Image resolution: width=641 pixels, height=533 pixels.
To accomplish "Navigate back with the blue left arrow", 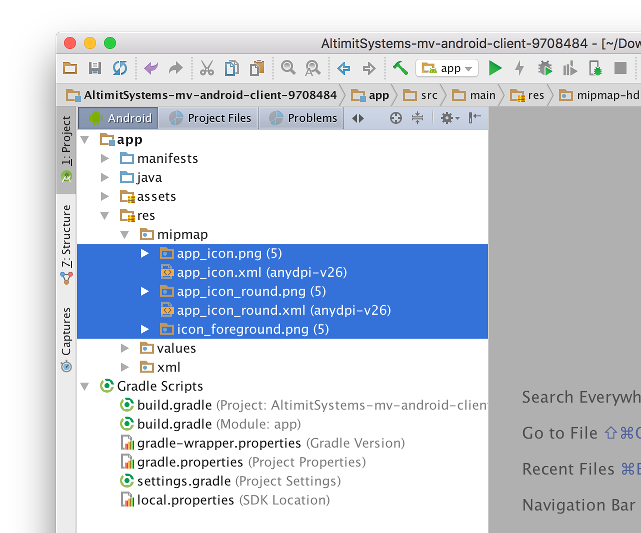I will (x=343, y=68).
